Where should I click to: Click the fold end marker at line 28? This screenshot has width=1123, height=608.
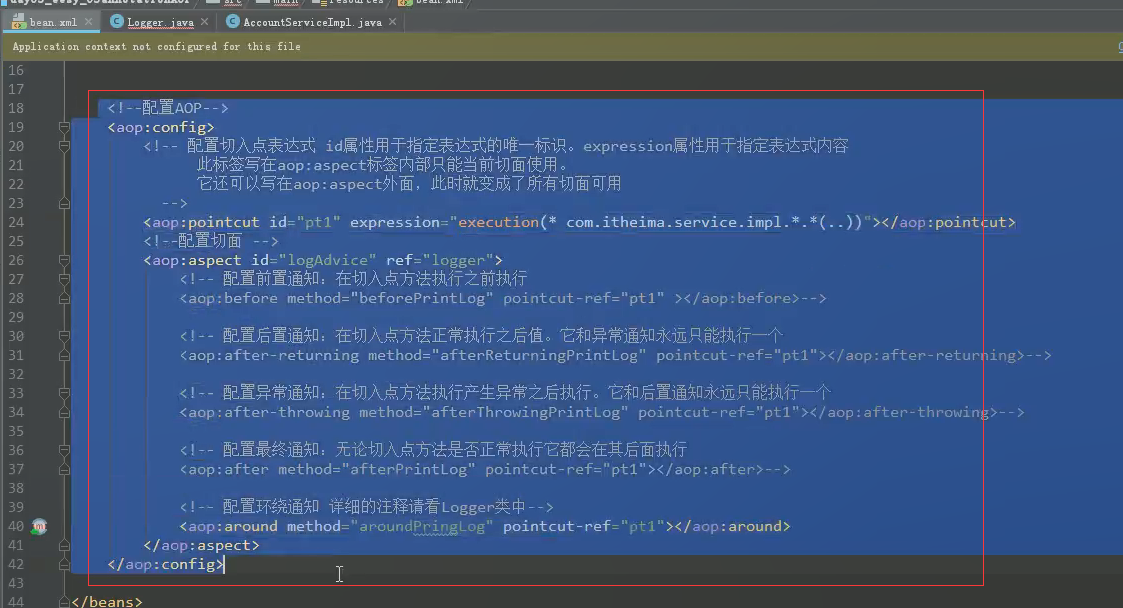(64, 298)
